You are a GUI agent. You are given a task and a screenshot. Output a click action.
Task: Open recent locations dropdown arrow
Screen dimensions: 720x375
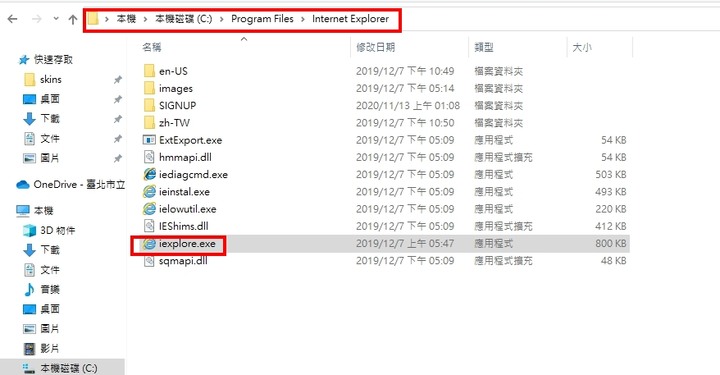point(56,19)
